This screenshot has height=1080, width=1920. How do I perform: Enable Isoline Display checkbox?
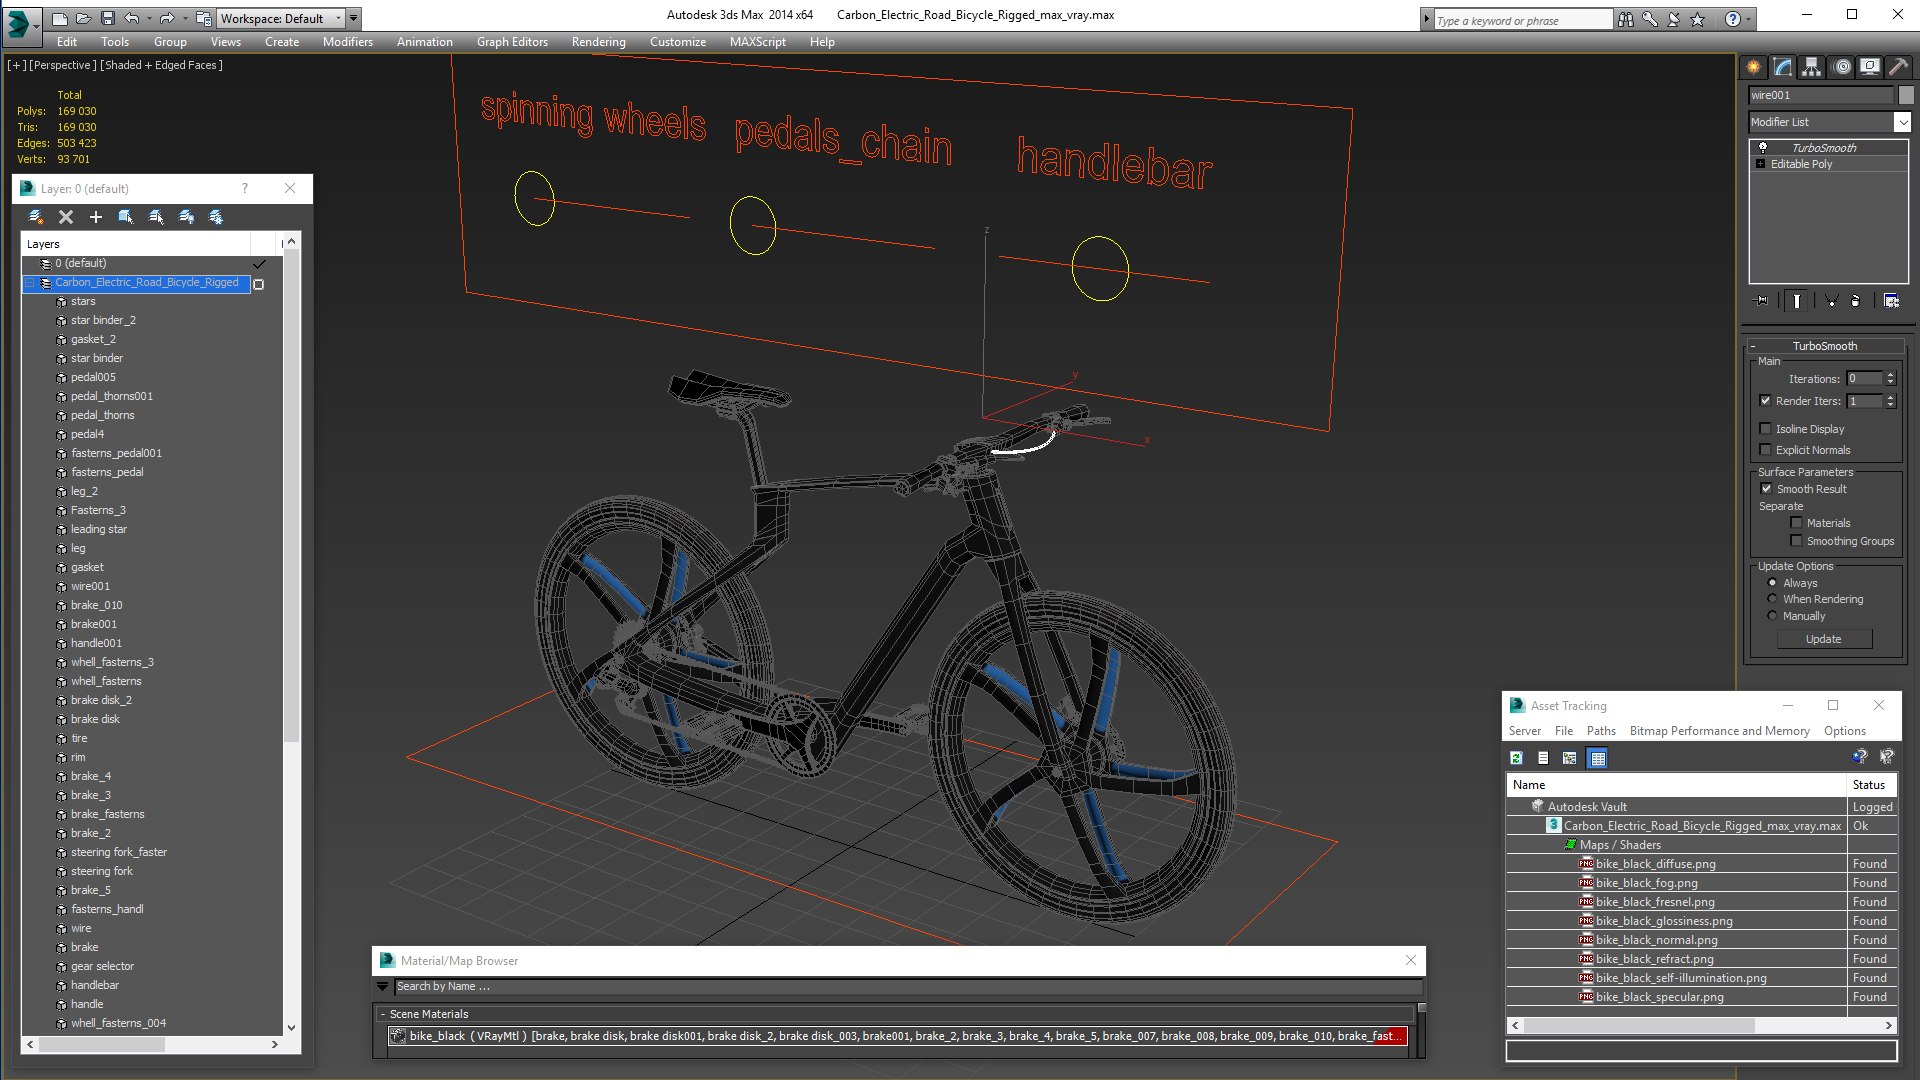[x=1765, y=429]
